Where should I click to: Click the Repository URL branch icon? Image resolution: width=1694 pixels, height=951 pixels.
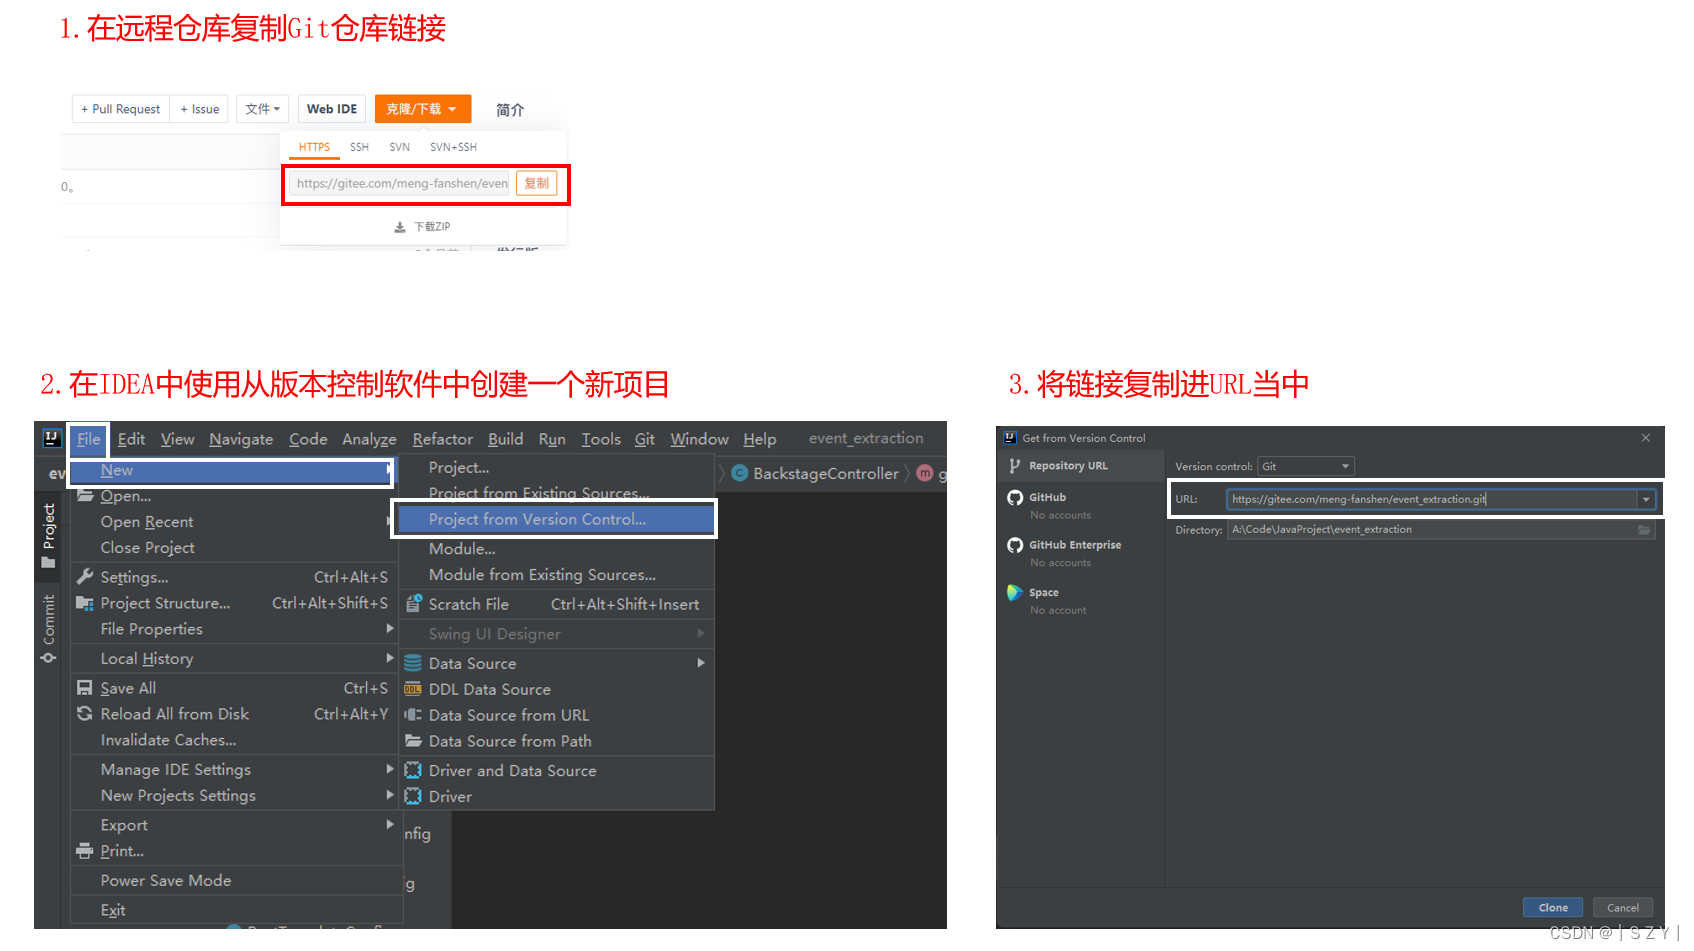coord(1015,466)
